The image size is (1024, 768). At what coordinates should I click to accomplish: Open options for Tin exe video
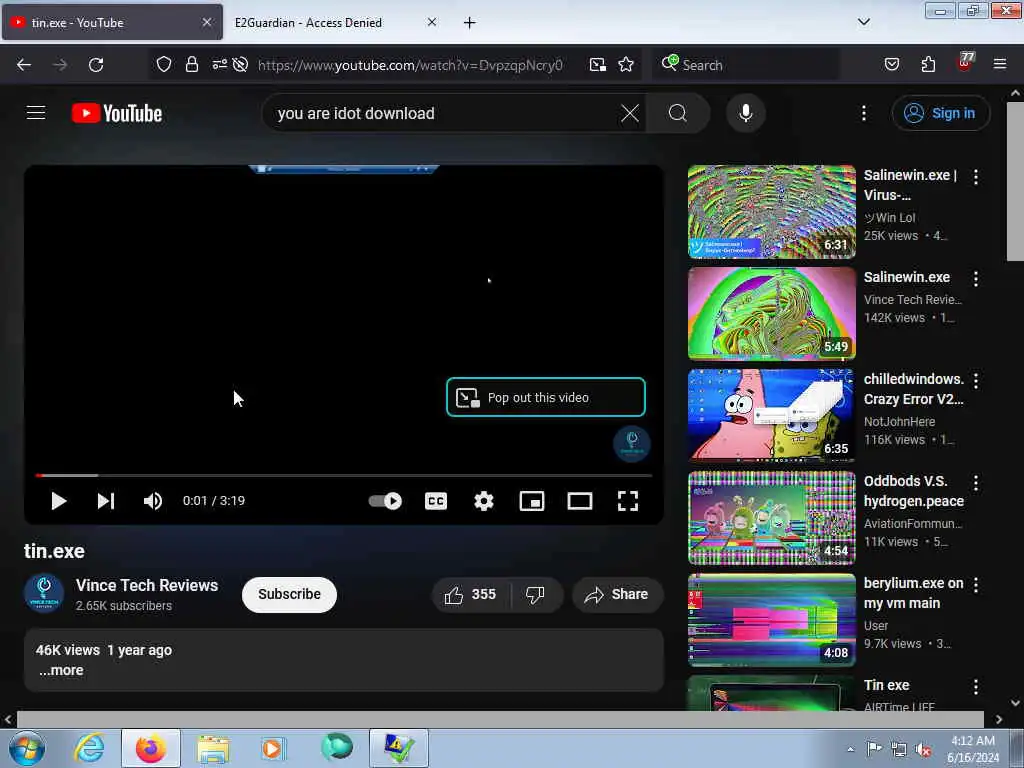tap(976, 686)
